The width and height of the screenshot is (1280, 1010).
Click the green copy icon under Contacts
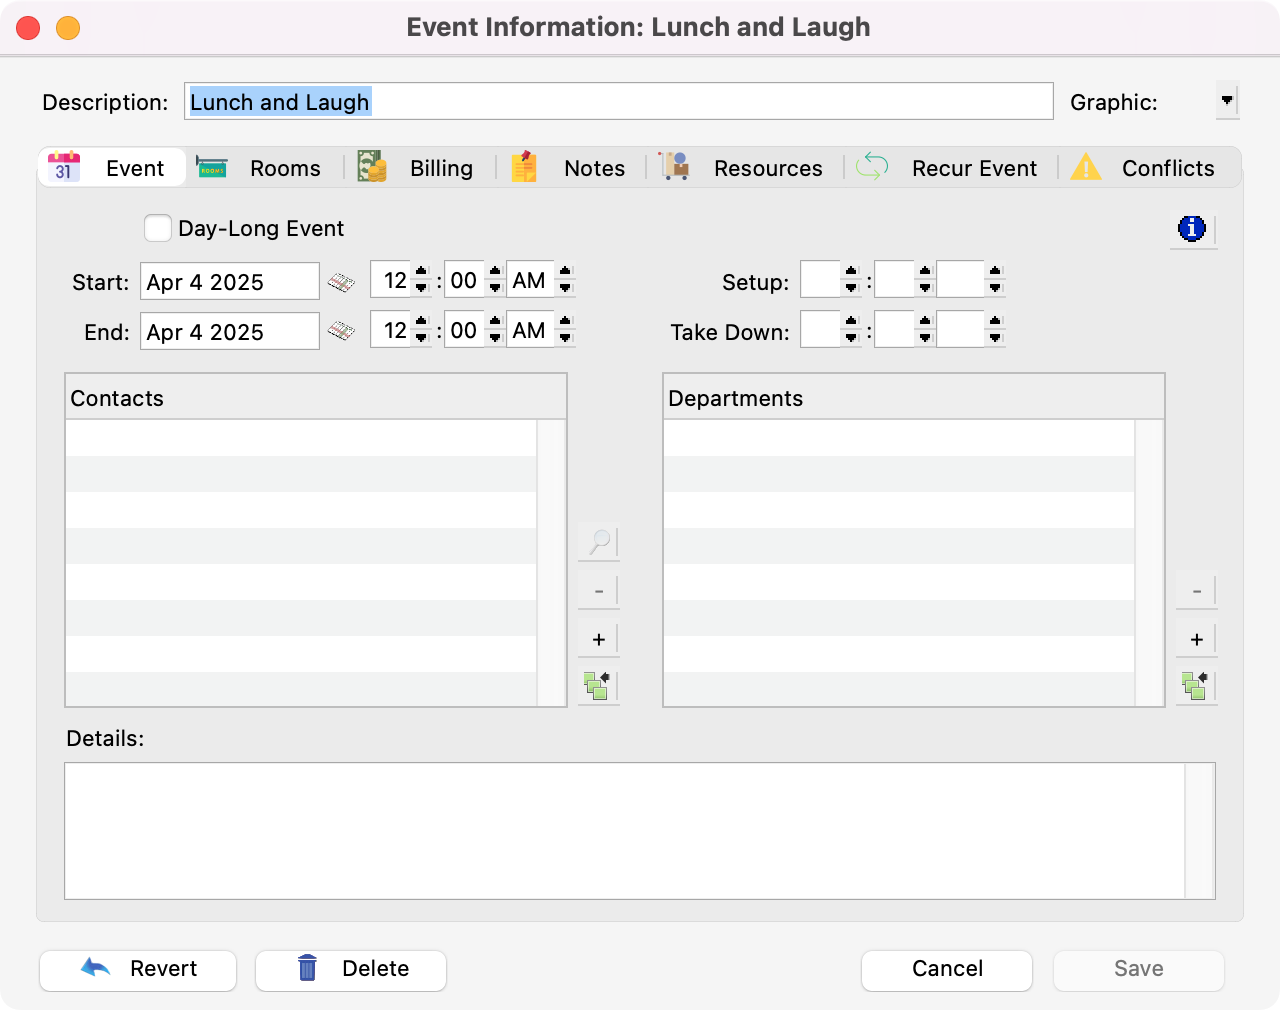click(598, 686)
